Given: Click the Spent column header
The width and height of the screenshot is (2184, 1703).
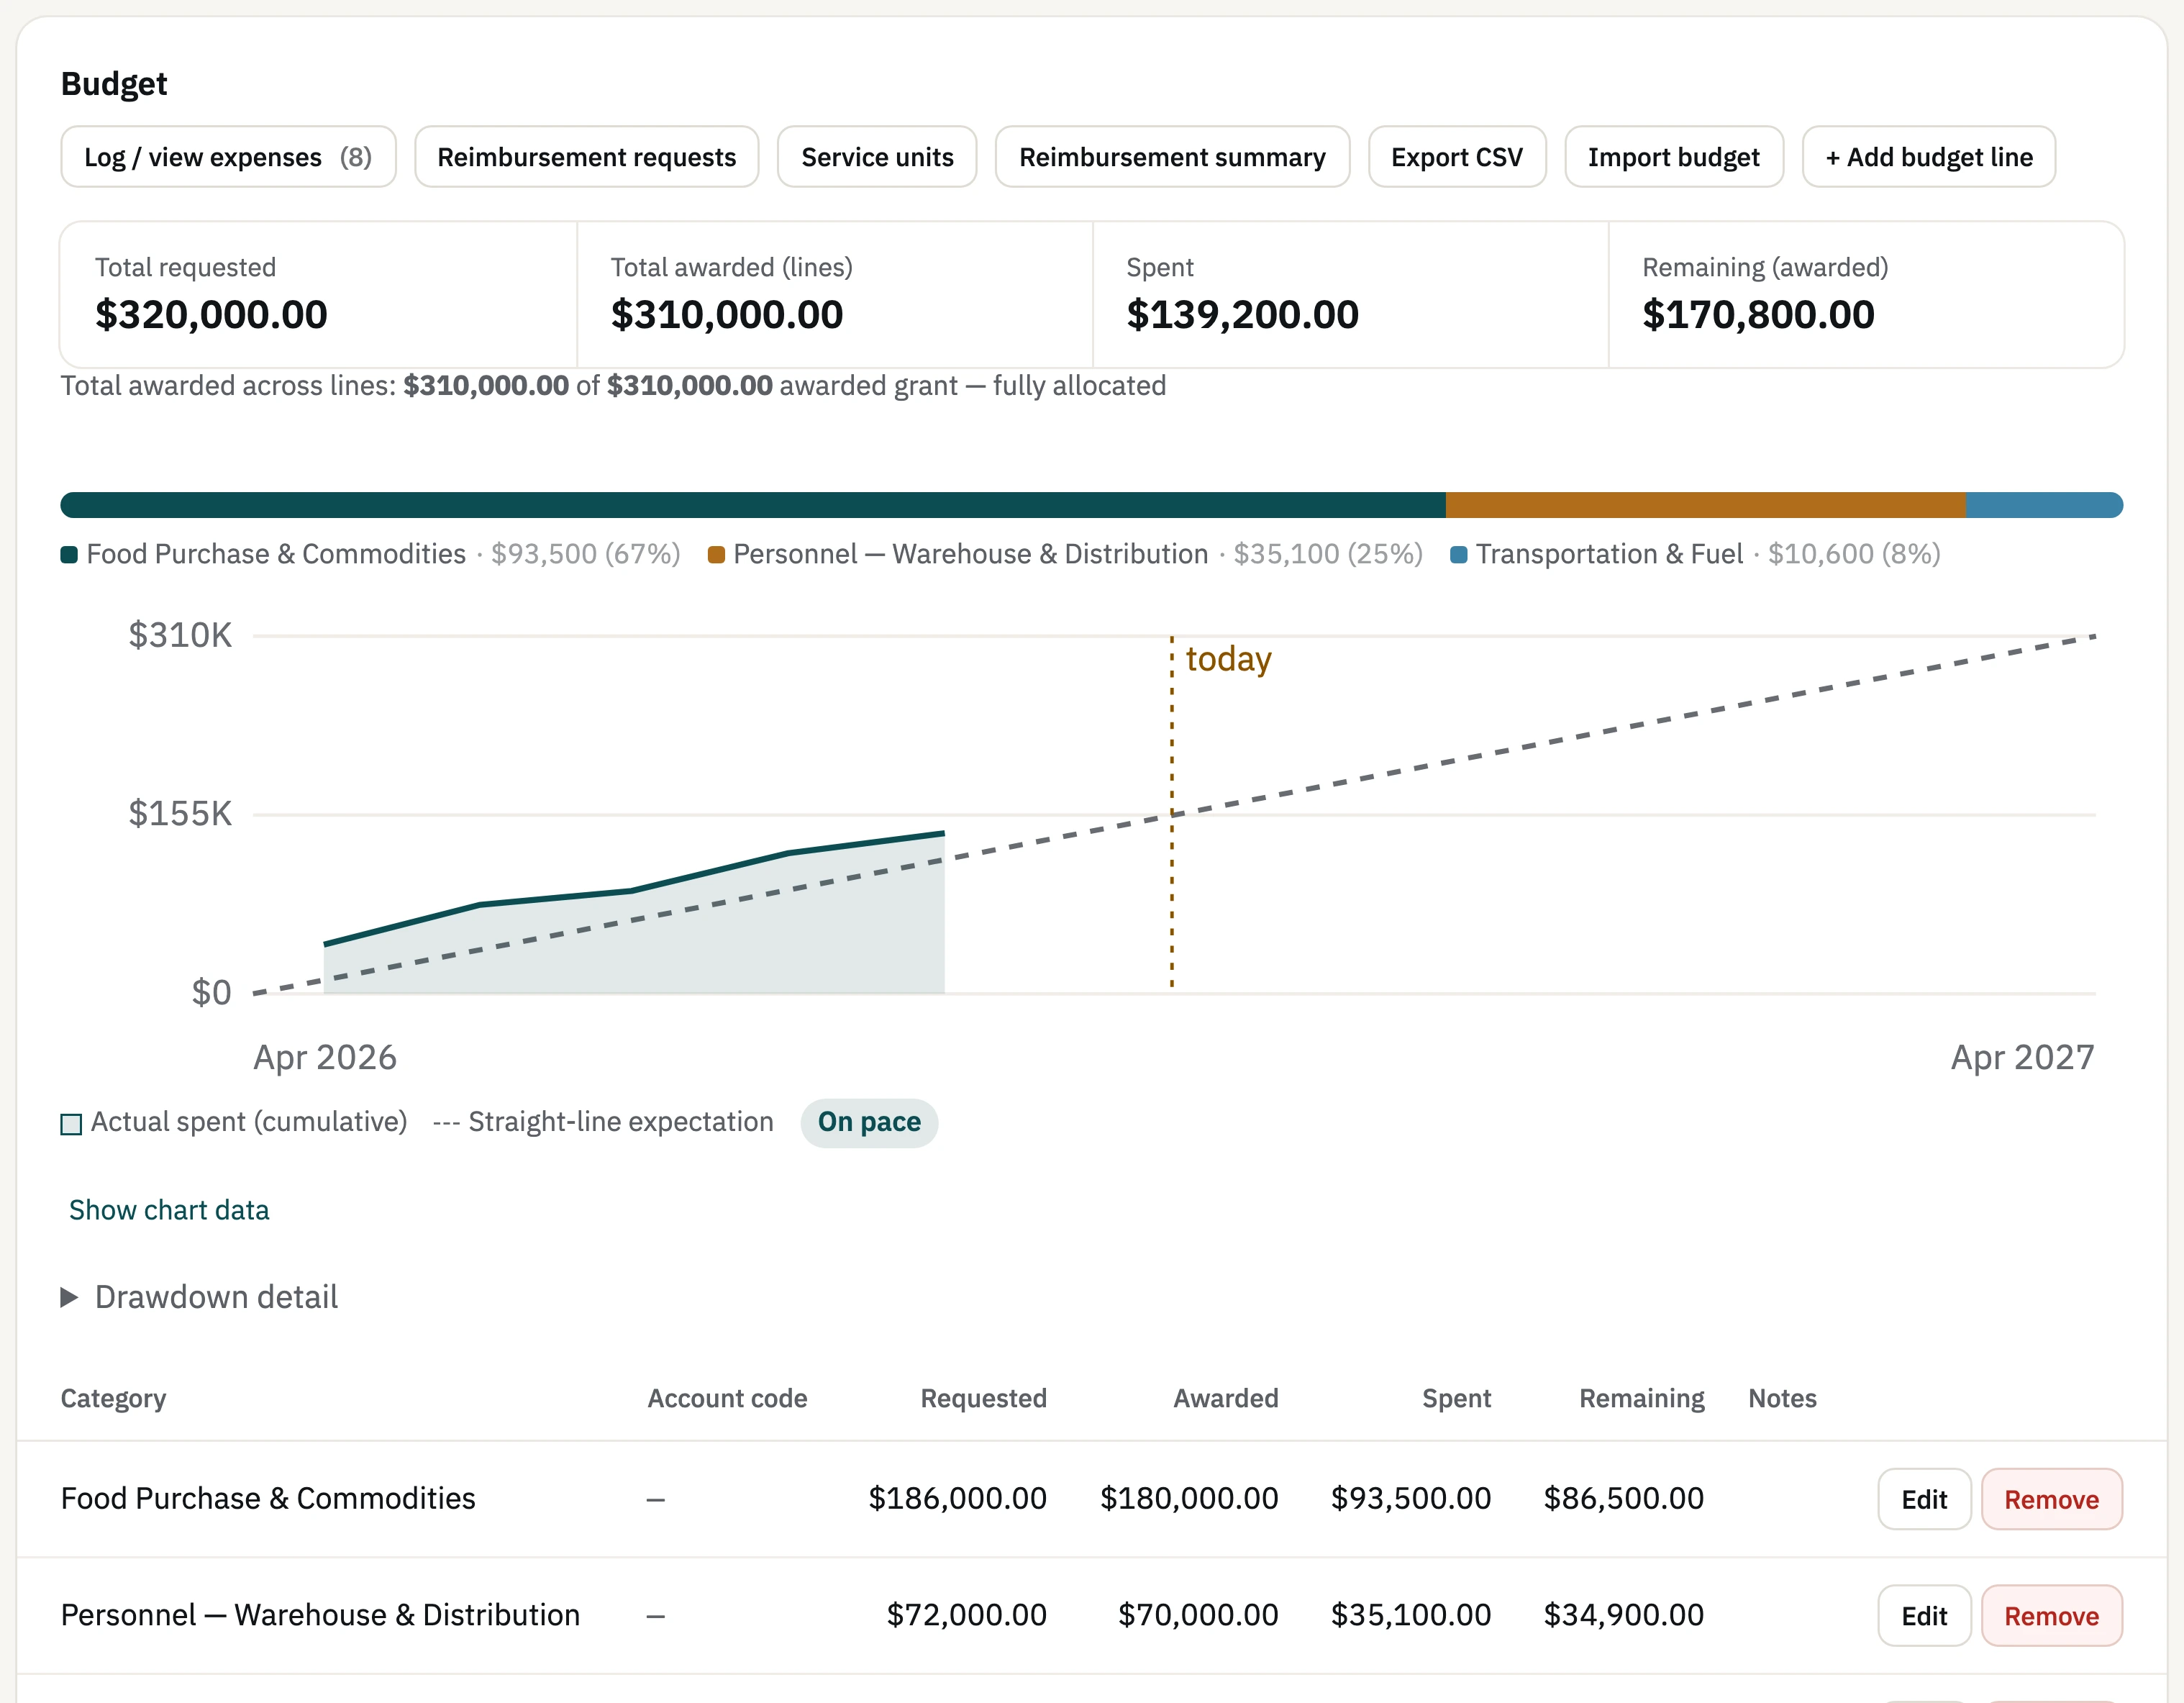Looking at the screenshot, I should pos(1456,1398).
